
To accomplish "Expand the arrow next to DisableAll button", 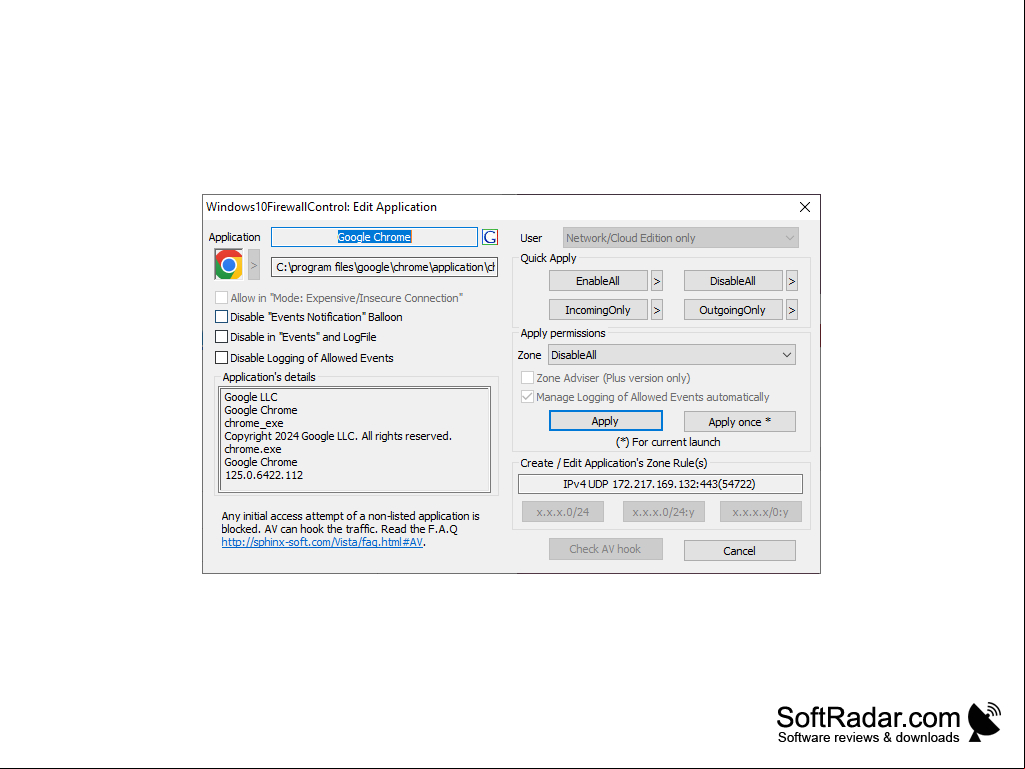I will click(792, 281).
